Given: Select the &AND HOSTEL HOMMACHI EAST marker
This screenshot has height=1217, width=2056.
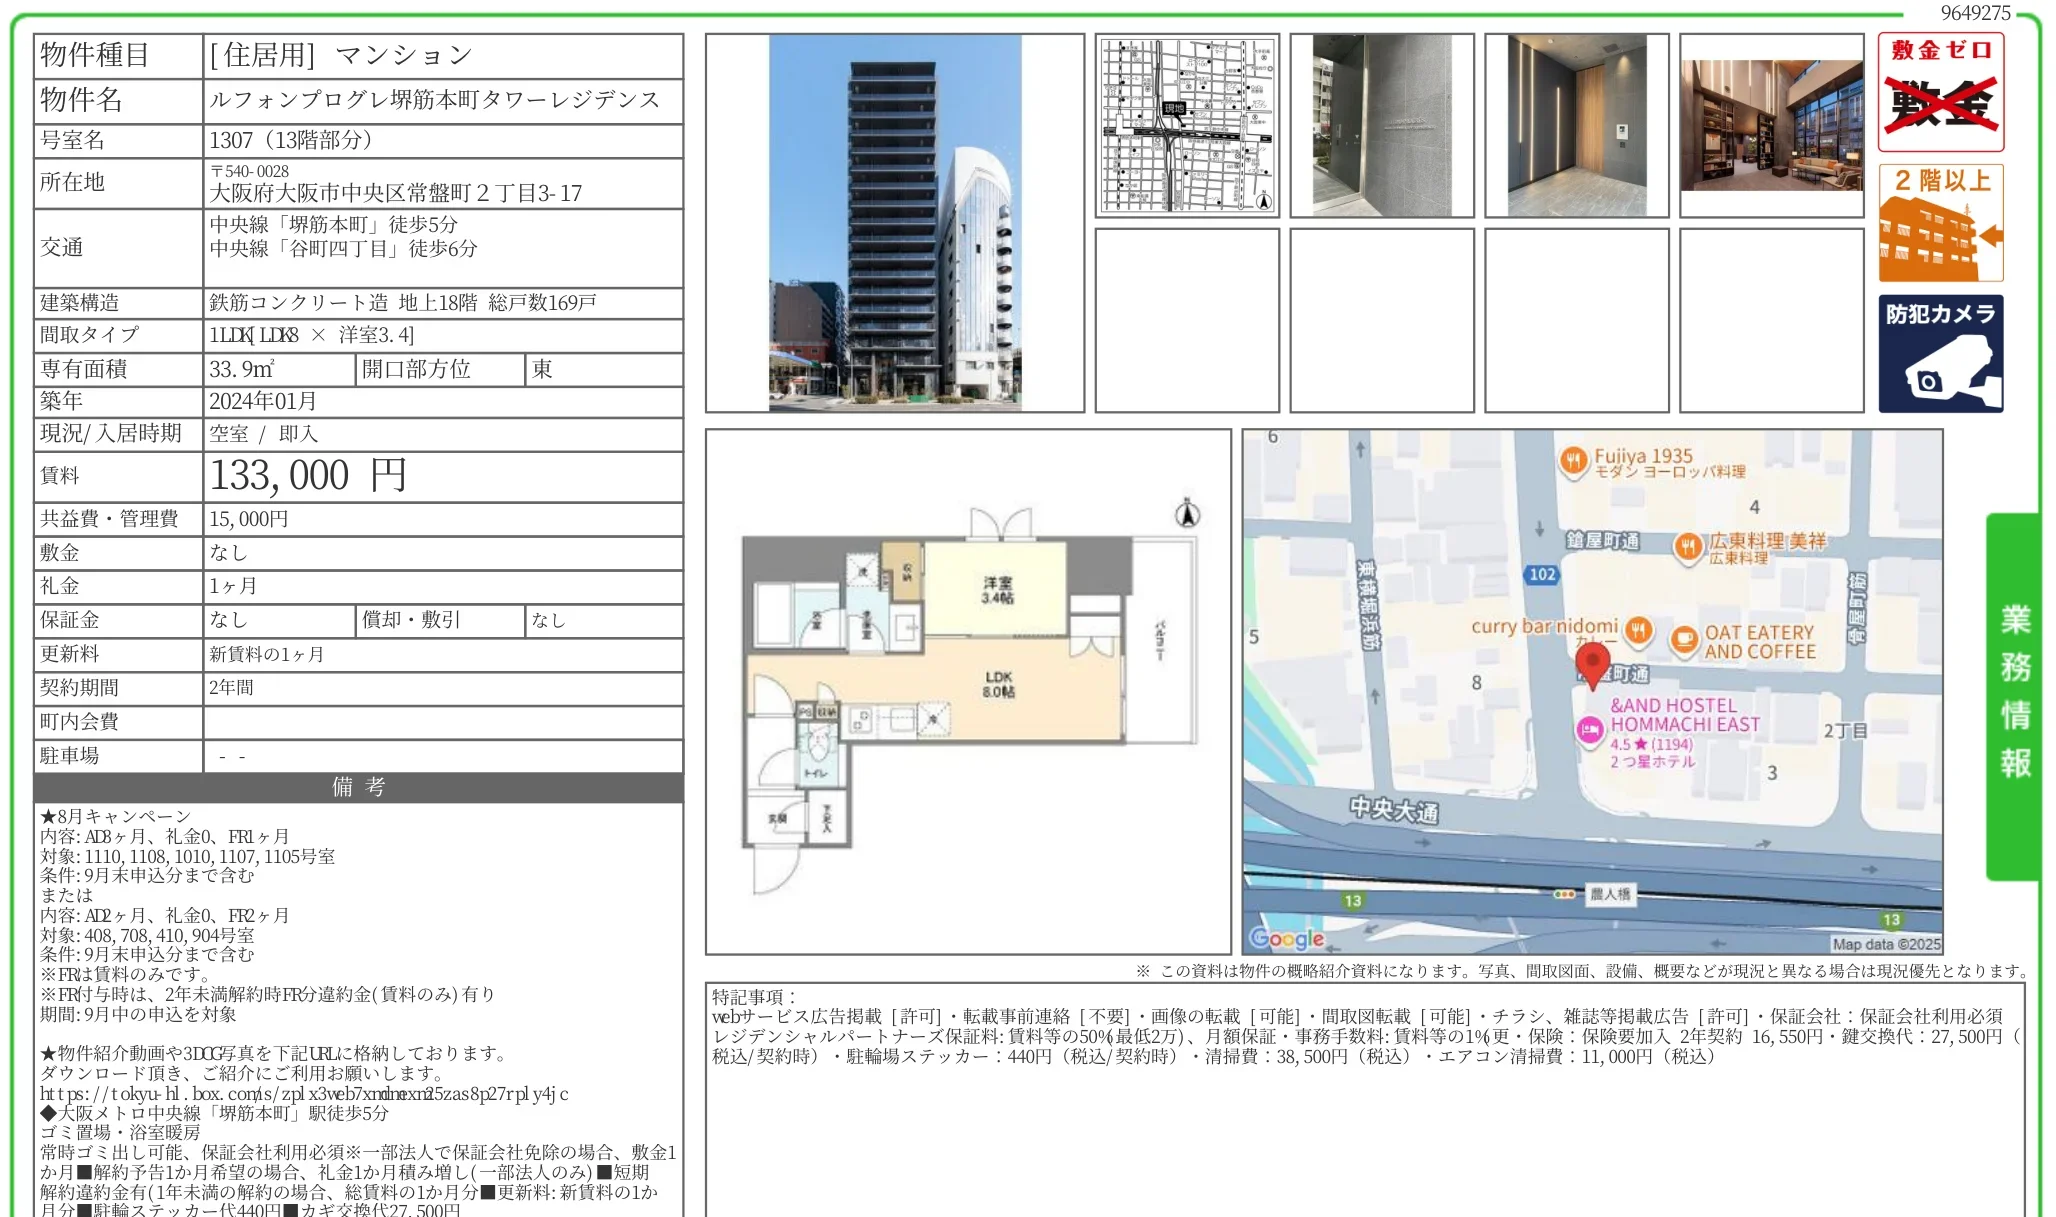Looking at the screenshot, I should (1590, 730).
